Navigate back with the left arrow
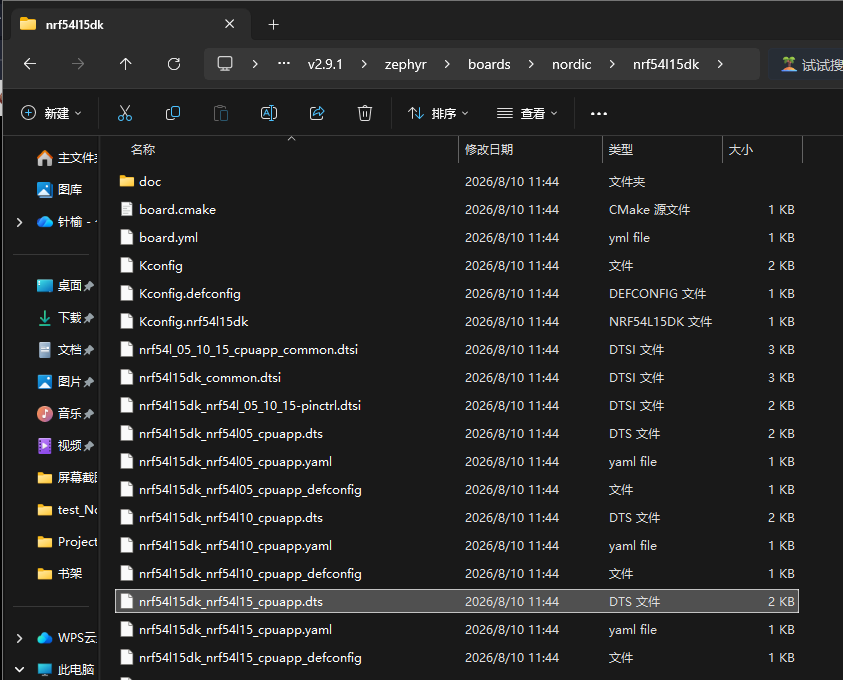This screenshot has height=680, width=843. click(30, 64)
